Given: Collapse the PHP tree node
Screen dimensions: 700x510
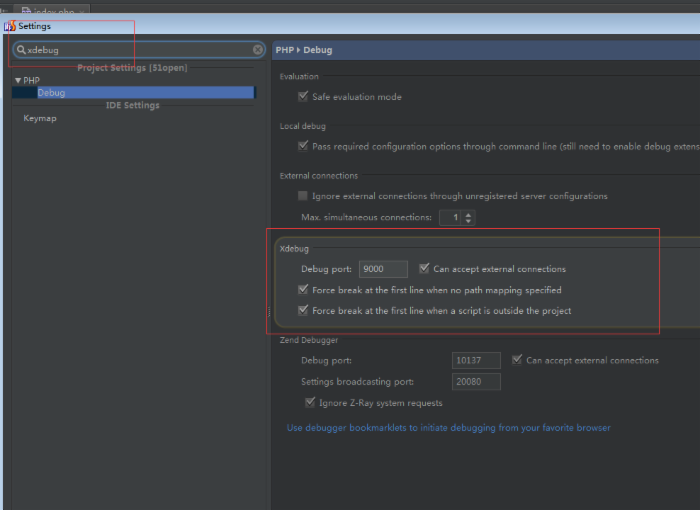Looking at the screenshot, I should (18, 80).
